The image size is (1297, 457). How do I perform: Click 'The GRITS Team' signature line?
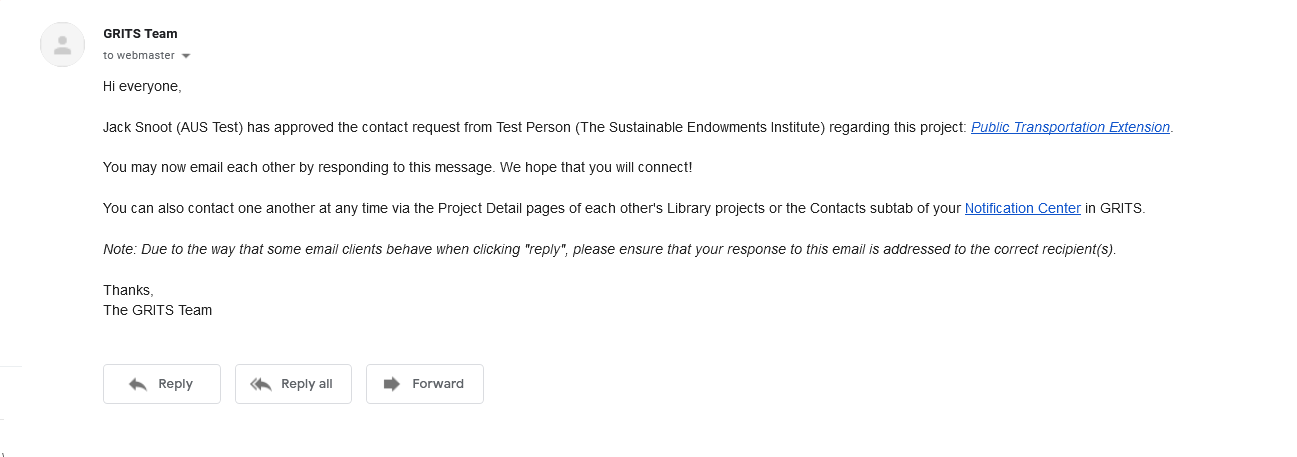[x=157, y=310]
